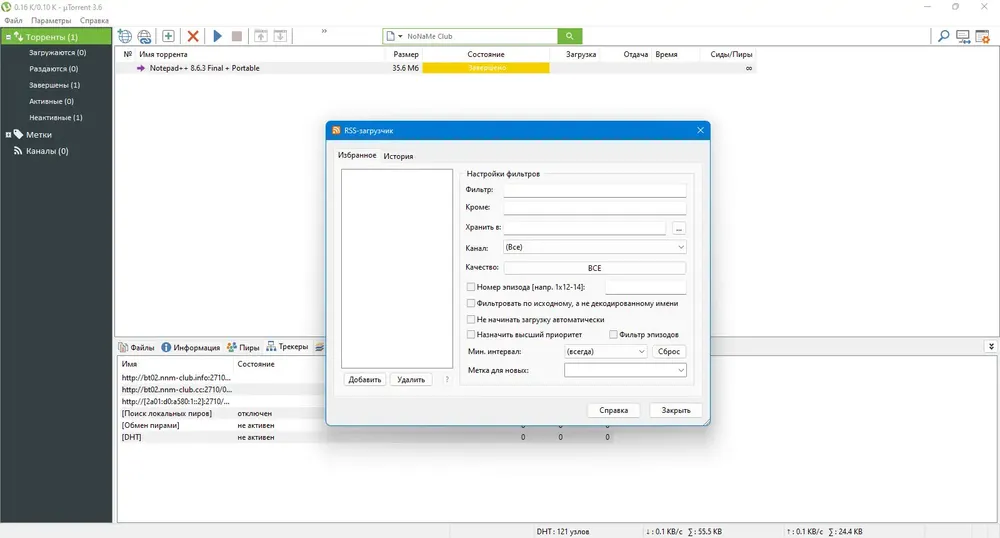
Task: Open the 'Метка для новых' combo box
Action: [x=625, y=370]
